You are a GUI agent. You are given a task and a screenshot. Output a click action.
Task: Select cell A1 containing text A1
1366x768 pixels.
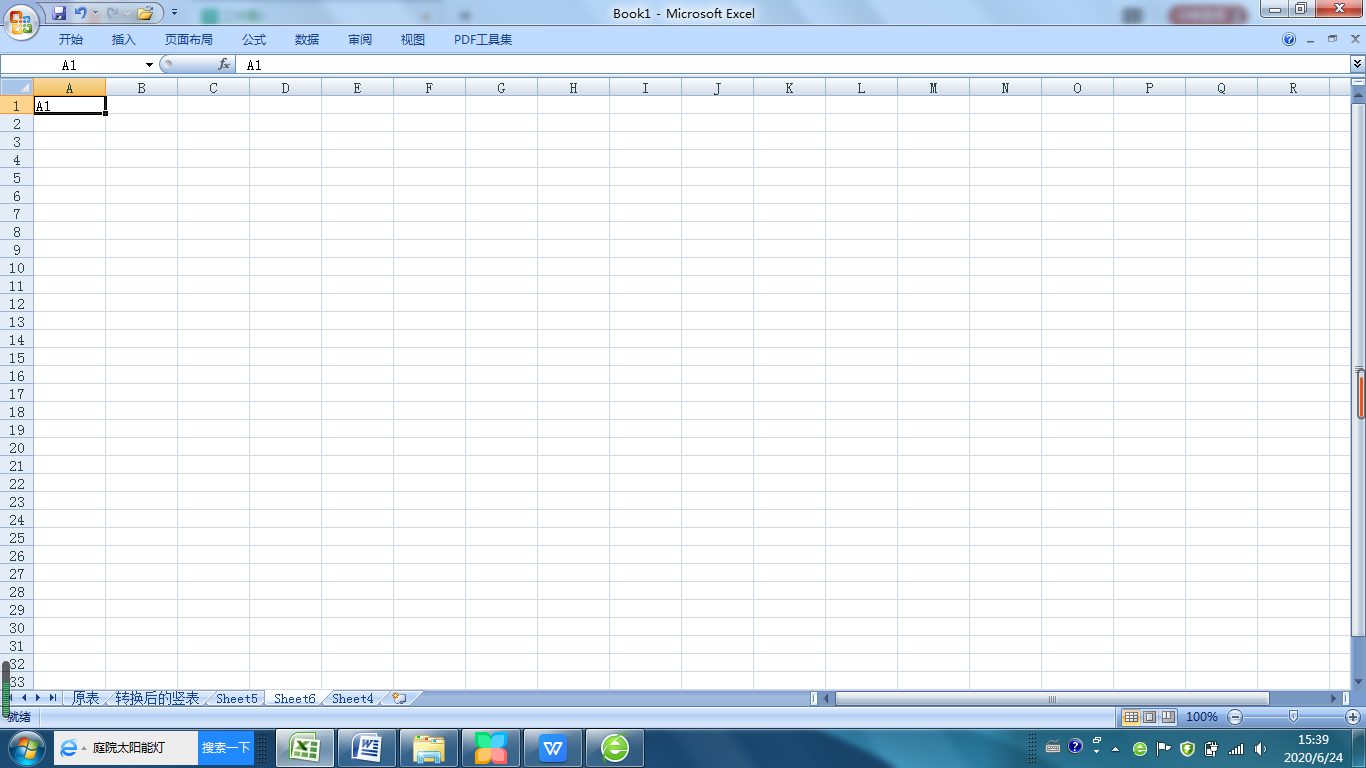point(70,105)
